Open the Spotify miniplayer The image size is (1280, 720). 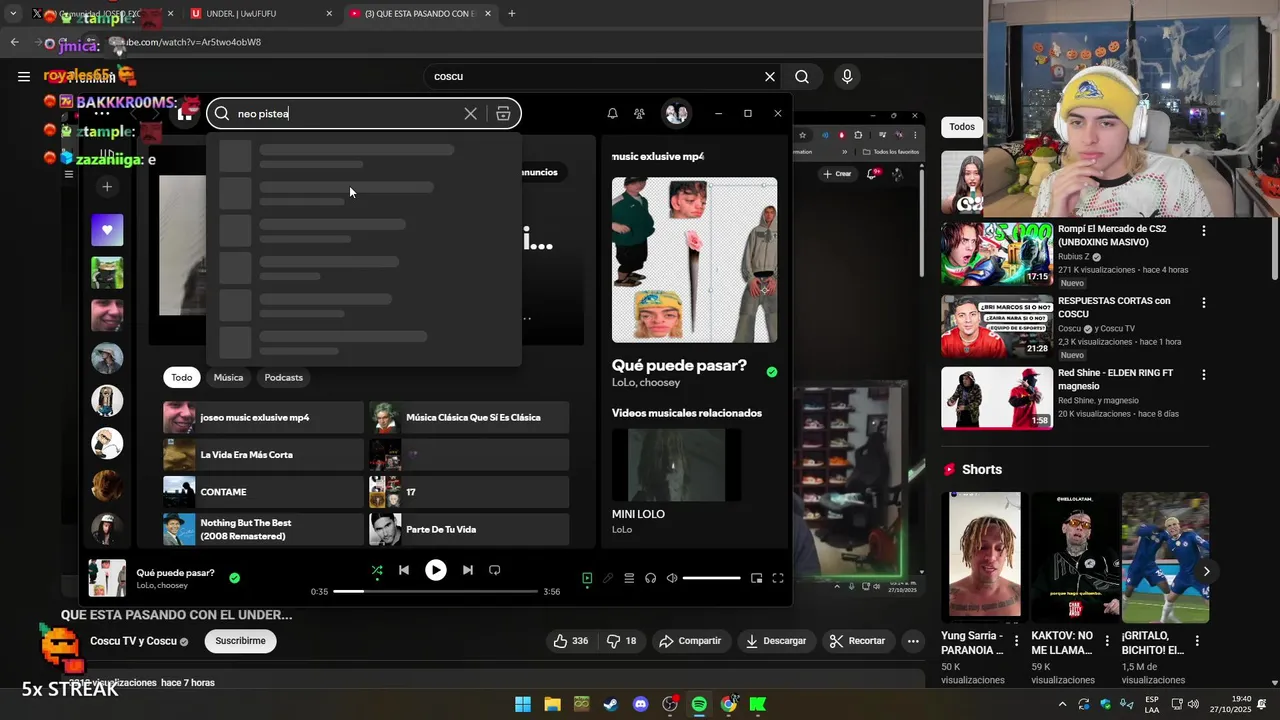pos(756,578)
